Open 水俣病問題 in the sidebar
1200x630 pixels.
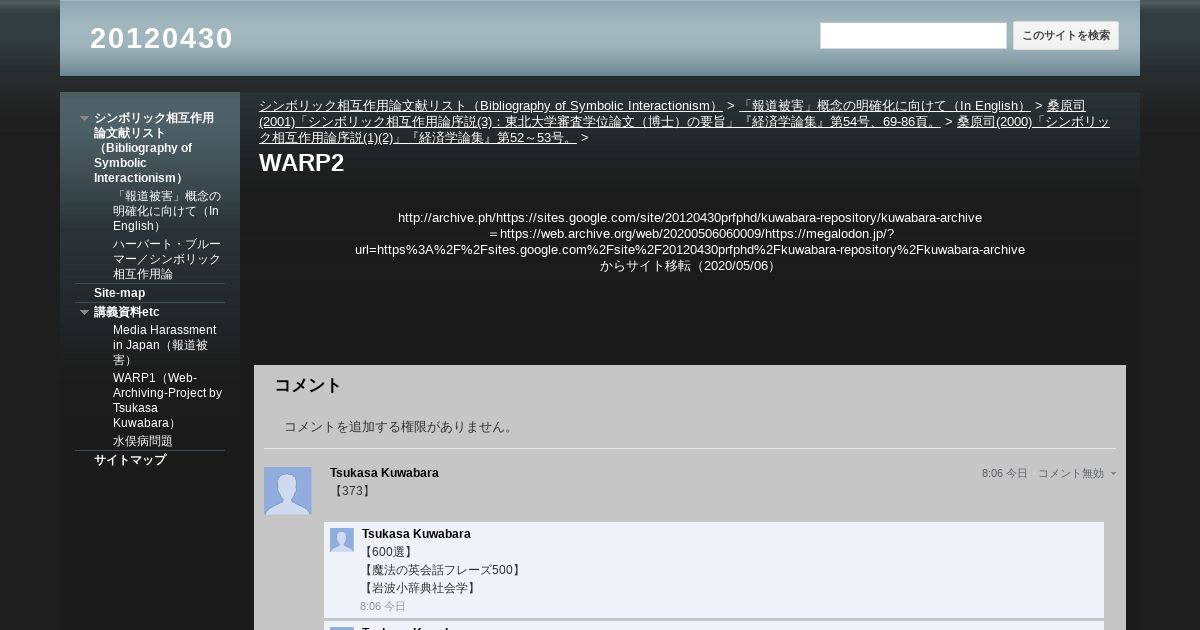click(143, 441)
